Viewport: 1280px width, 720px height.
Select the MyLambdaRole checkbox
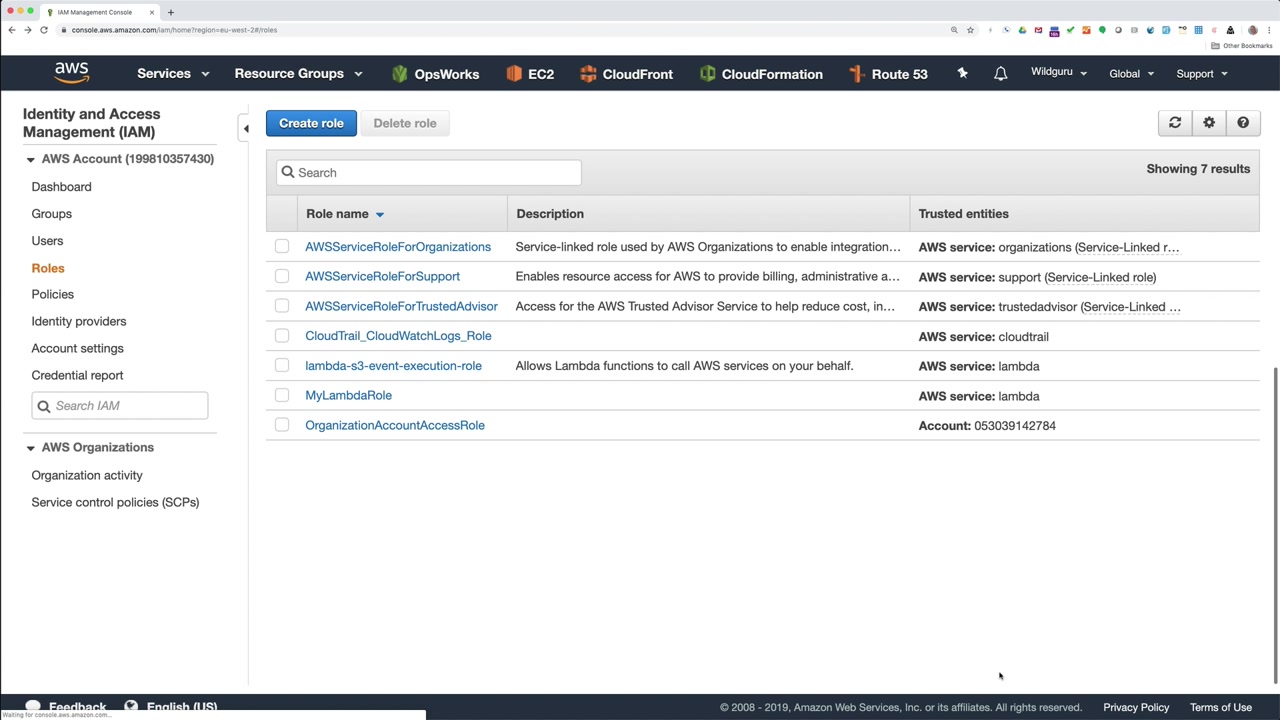(282, 395)
